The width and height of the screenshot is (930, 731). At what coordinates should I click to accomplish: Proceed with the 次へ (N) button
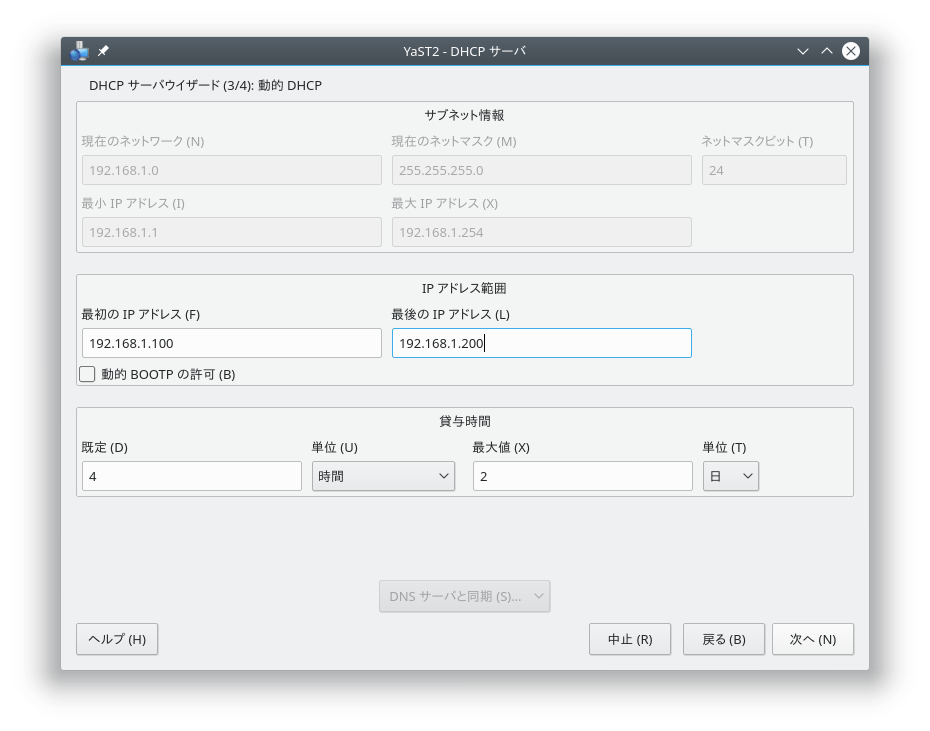pyautogui.click(x=812, y=639)
